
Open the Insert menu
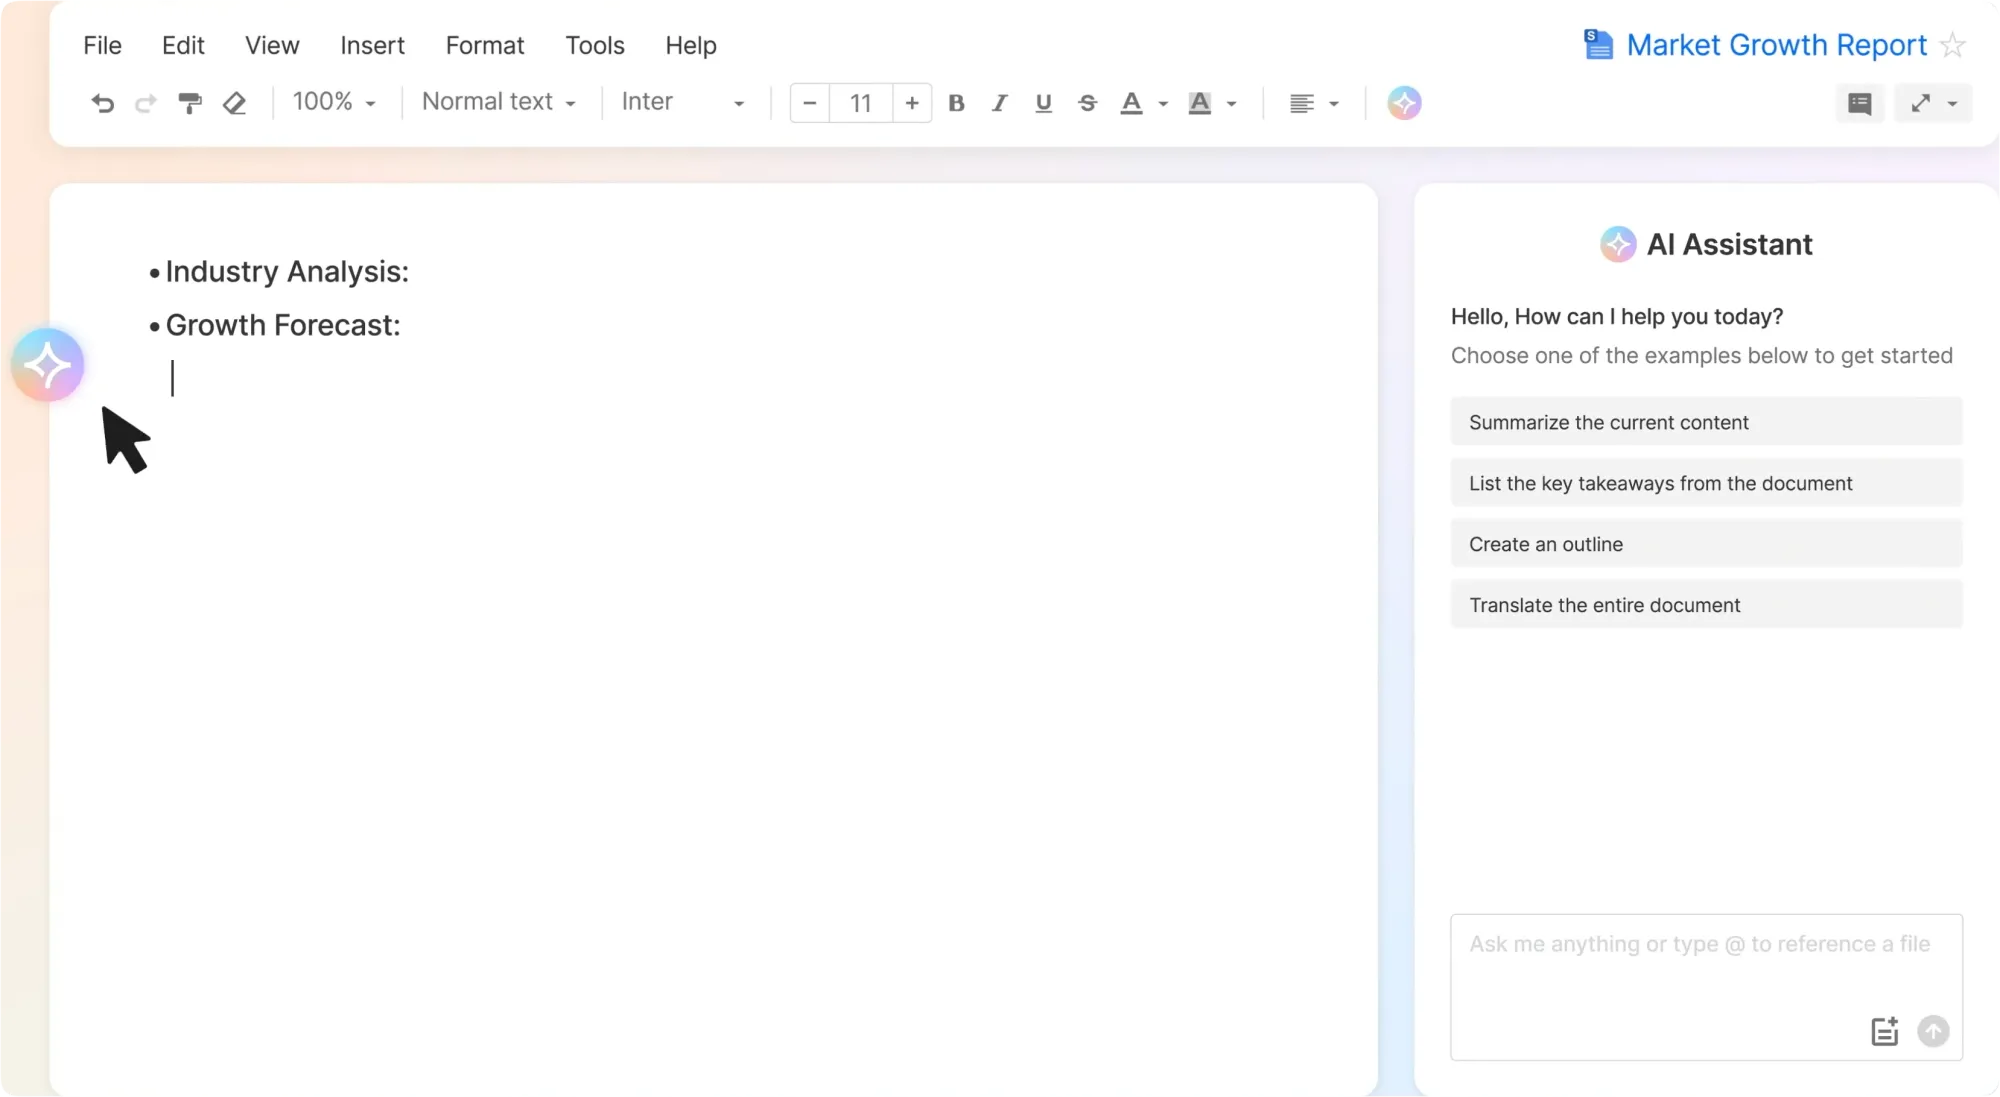tap(372, 45)
